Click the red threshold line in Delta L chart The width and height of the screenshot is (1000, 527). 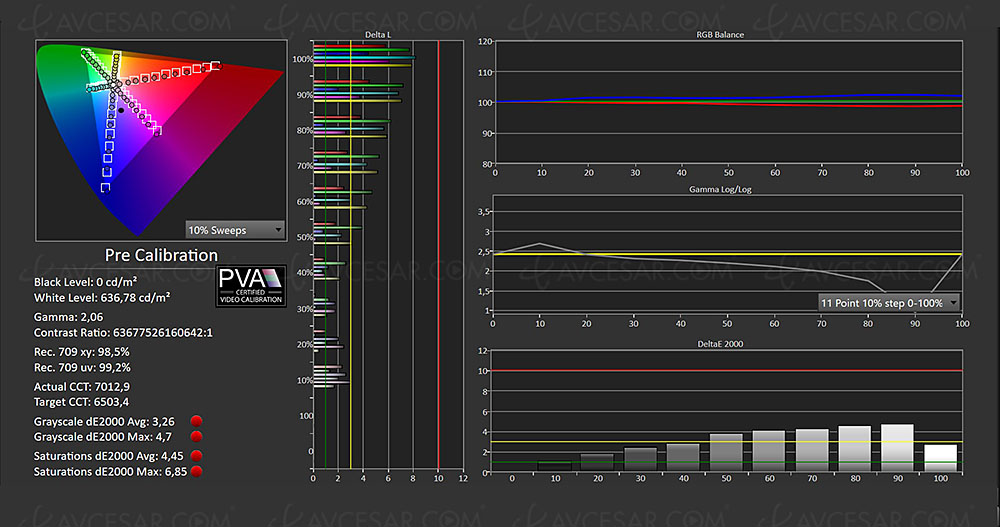(438, 250)
